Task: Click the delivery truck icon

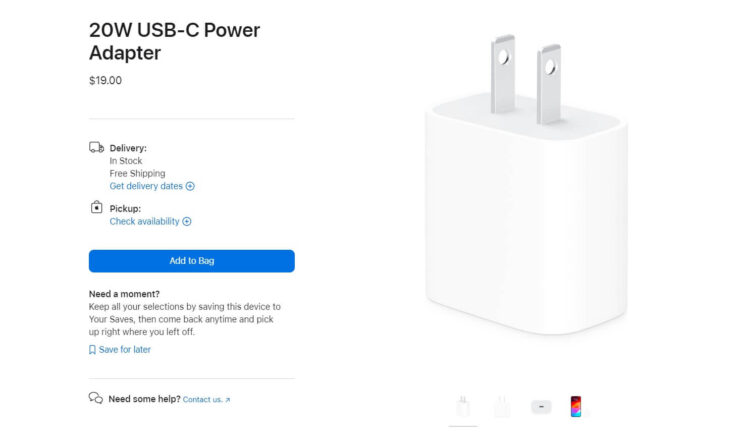Action: [96, 148]
